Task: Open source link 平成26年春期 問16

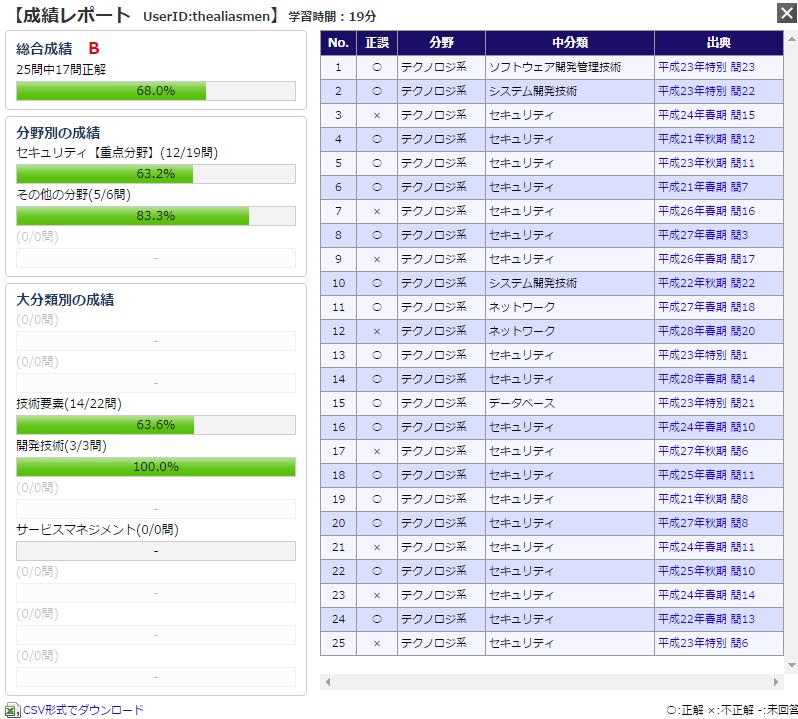Action: pos(706,211)
